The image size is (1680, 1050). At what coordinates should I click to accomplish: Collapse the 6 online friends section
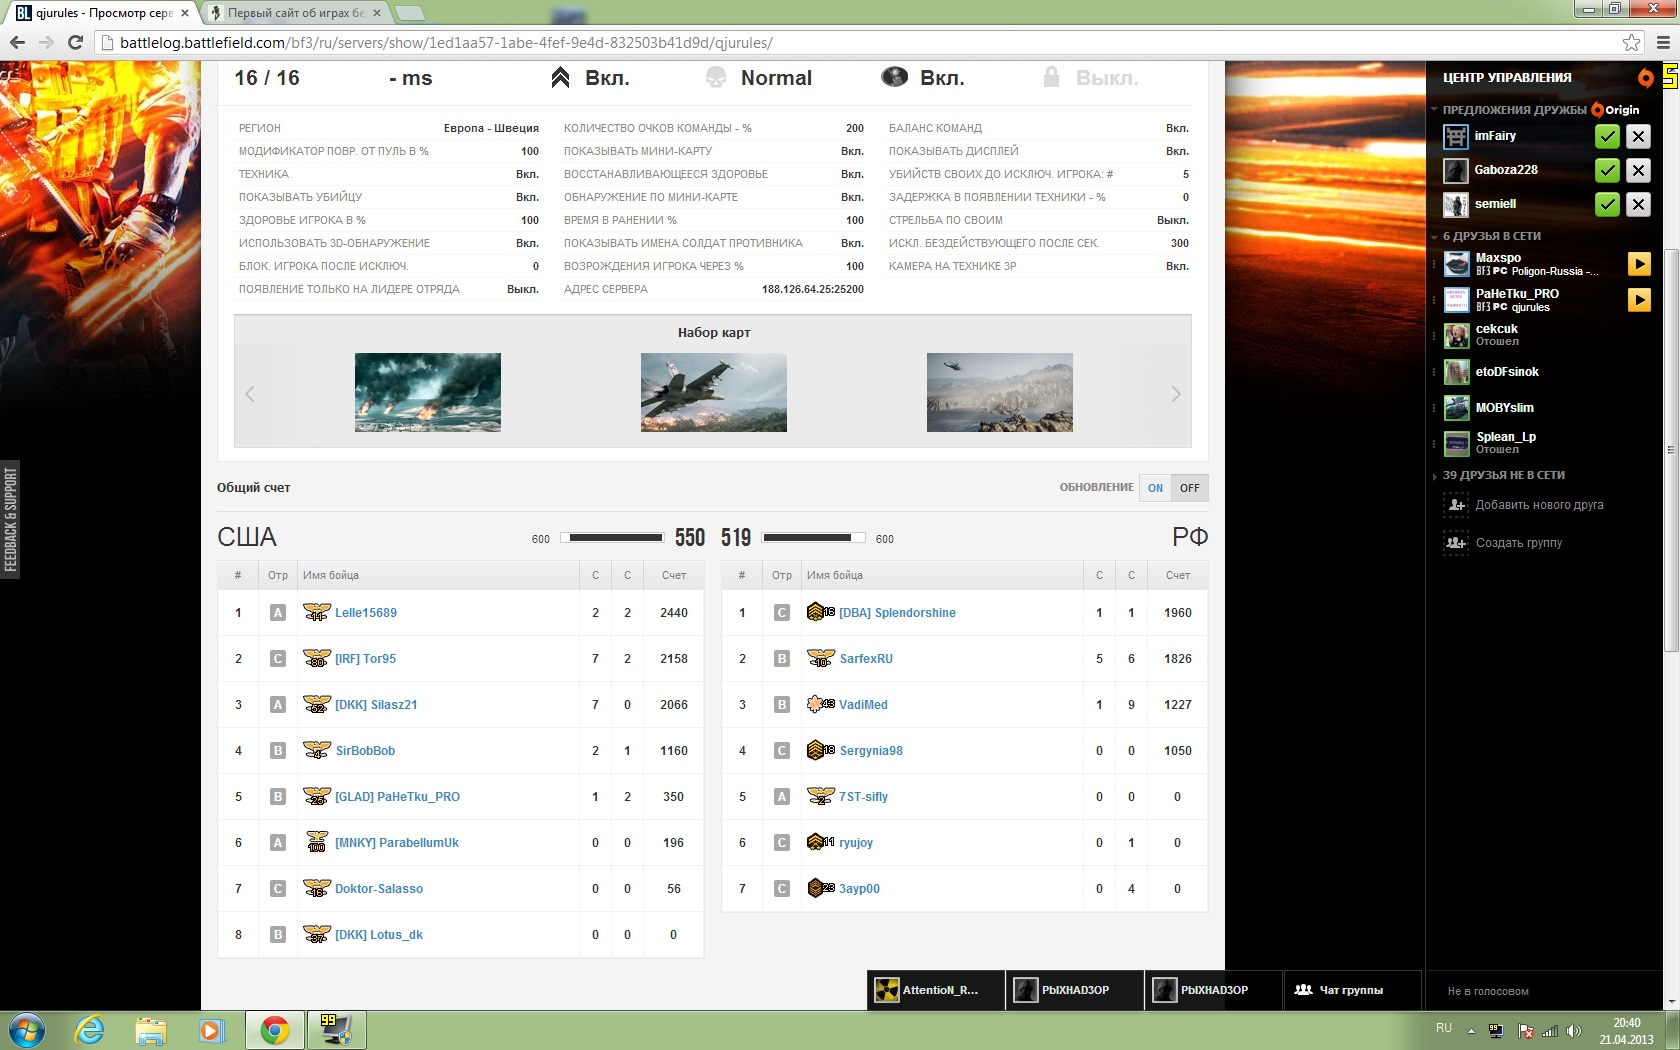coord(1435,237)
